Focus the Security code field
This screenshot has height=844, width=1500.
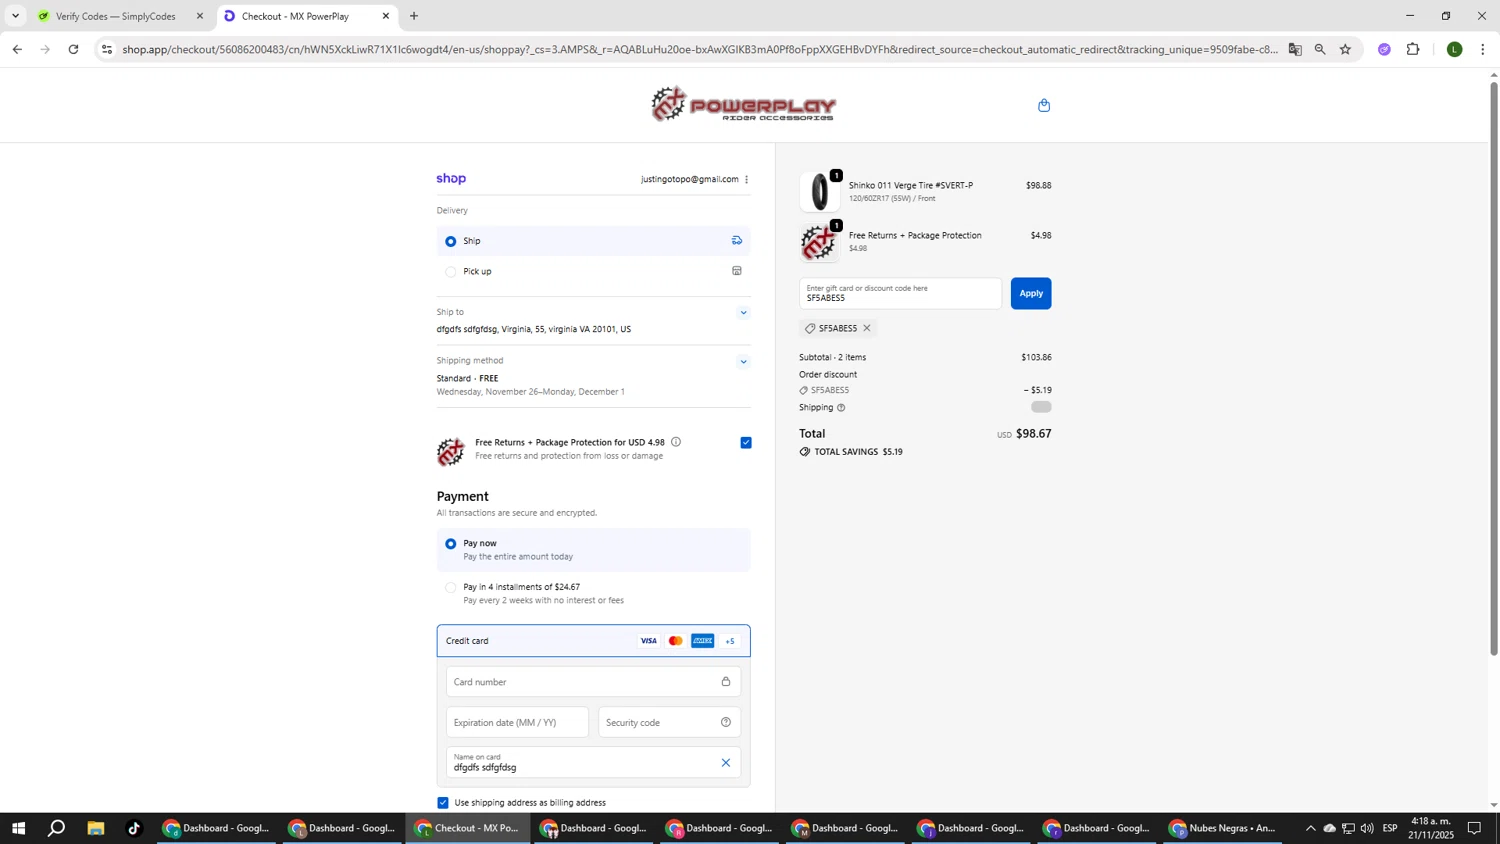click(x=670, y=723)
